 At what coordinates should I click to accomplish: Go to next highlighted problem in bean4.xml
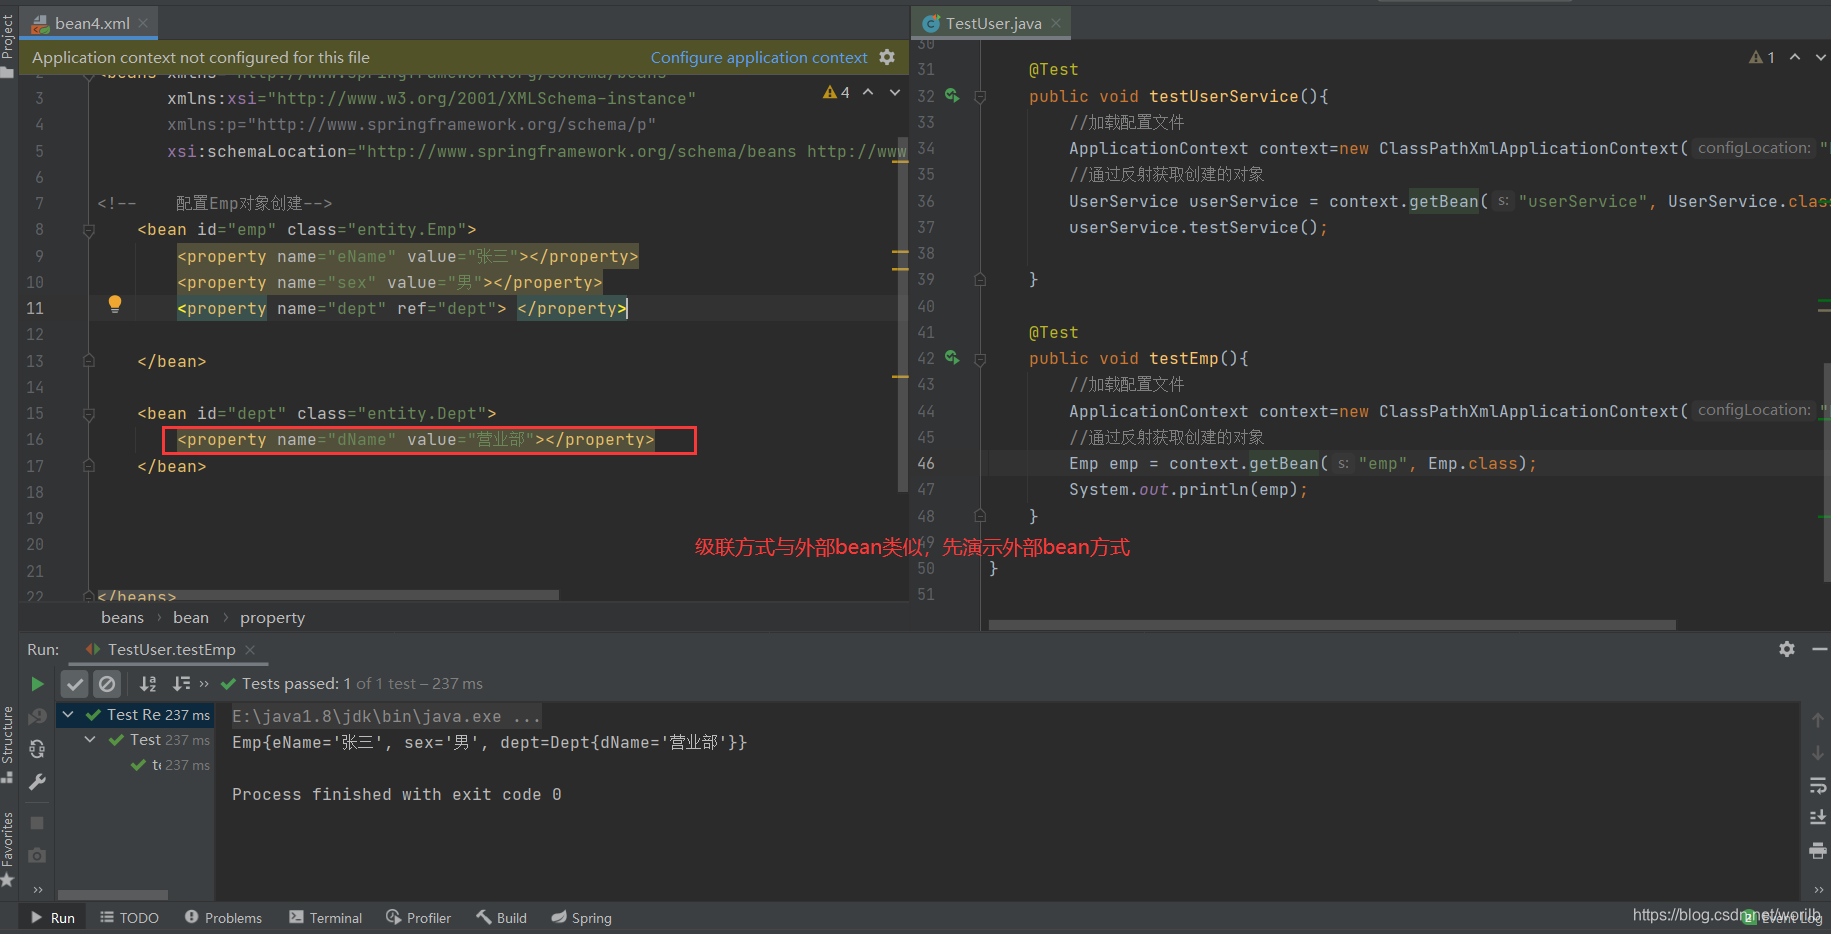(x=895, y=92)
